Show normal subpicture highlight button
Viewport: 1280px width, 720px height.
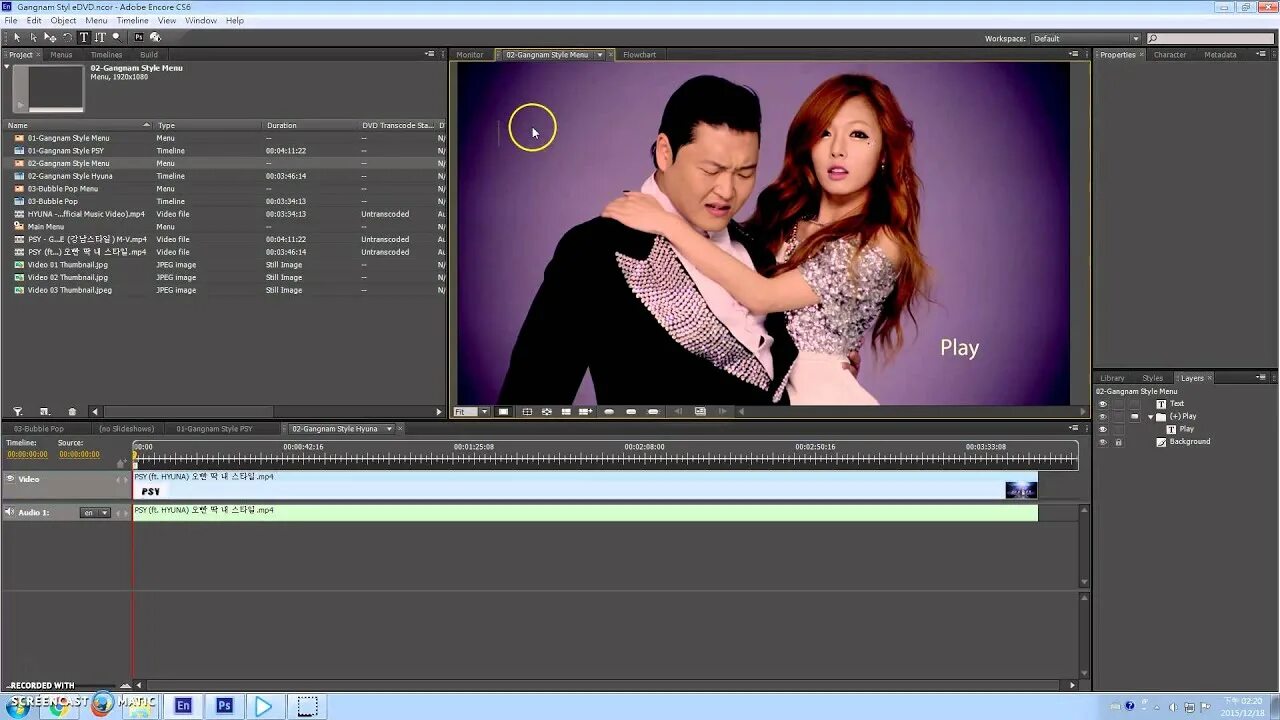coord(609,412)
